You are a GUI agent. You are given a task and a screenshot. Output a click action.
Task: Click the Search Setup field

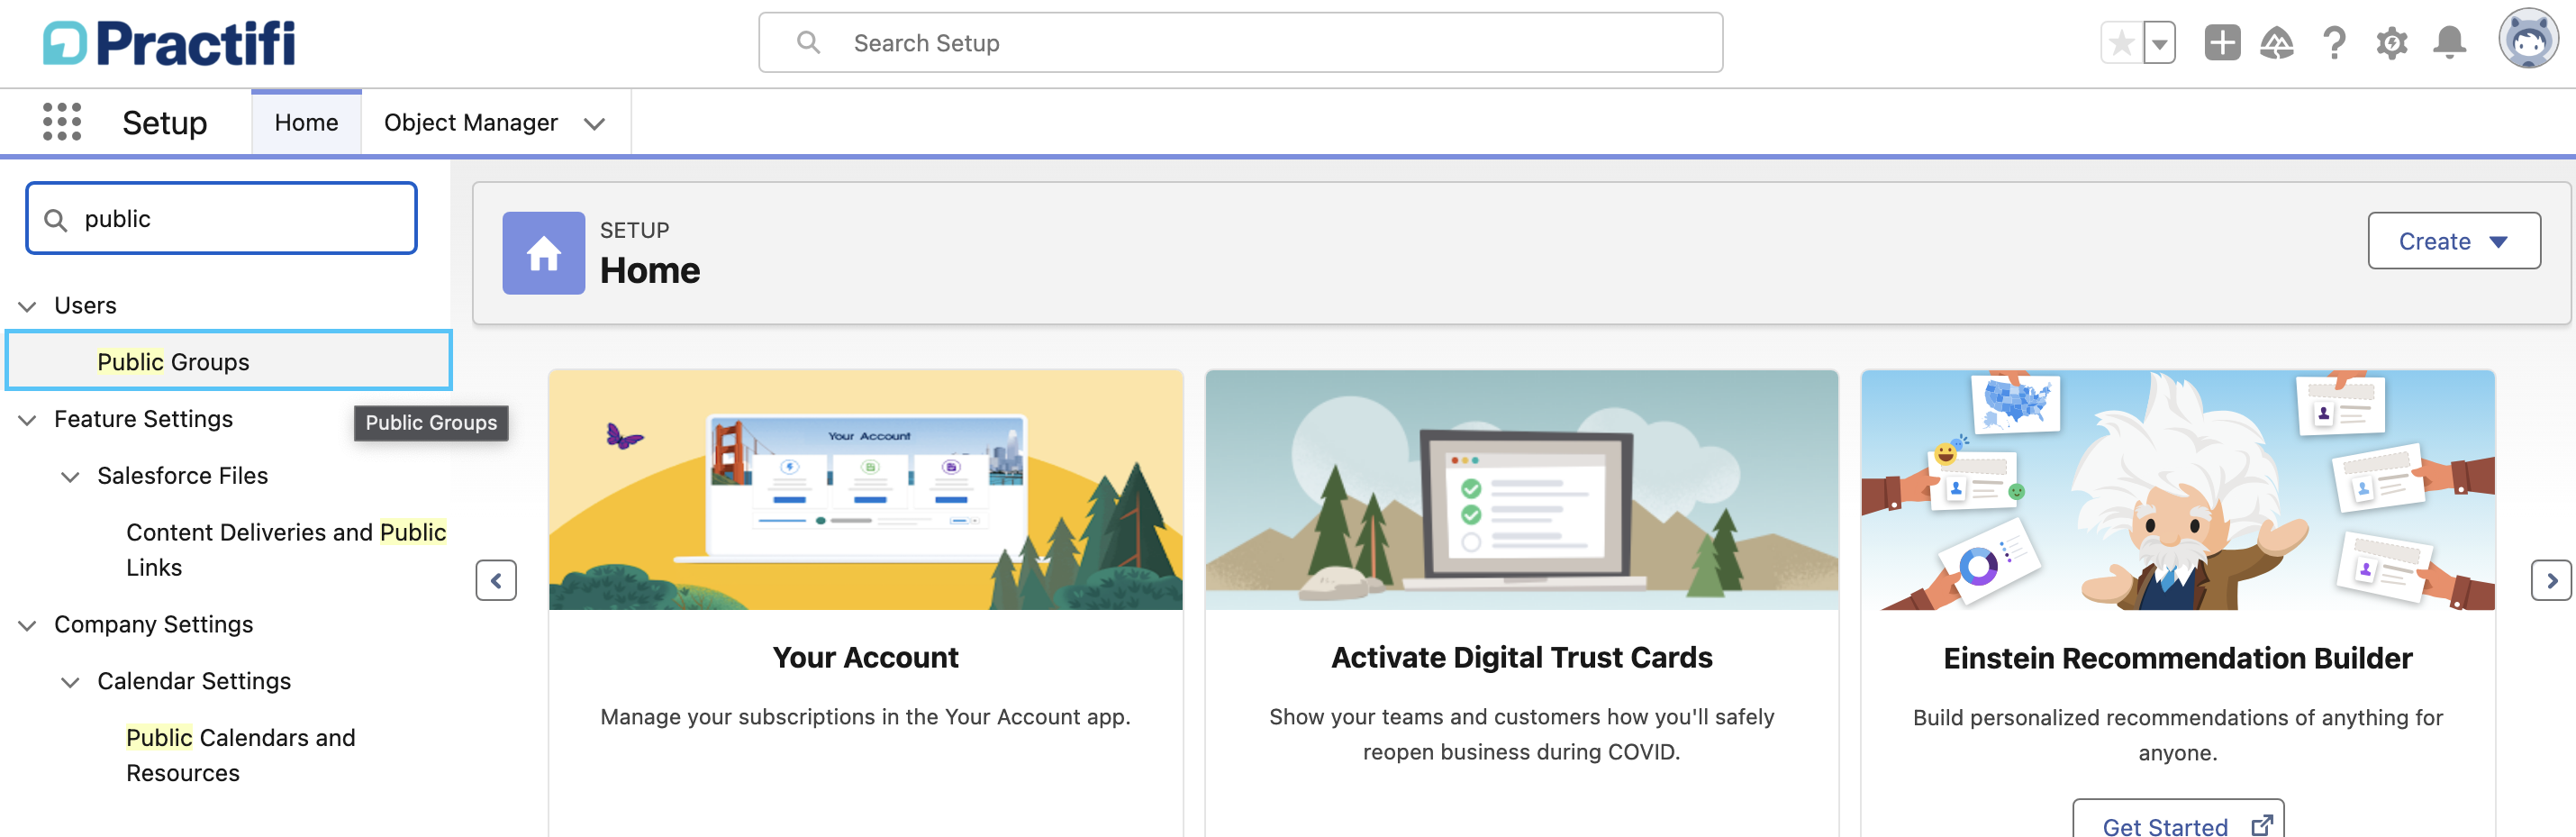[x=1240, y=43]
